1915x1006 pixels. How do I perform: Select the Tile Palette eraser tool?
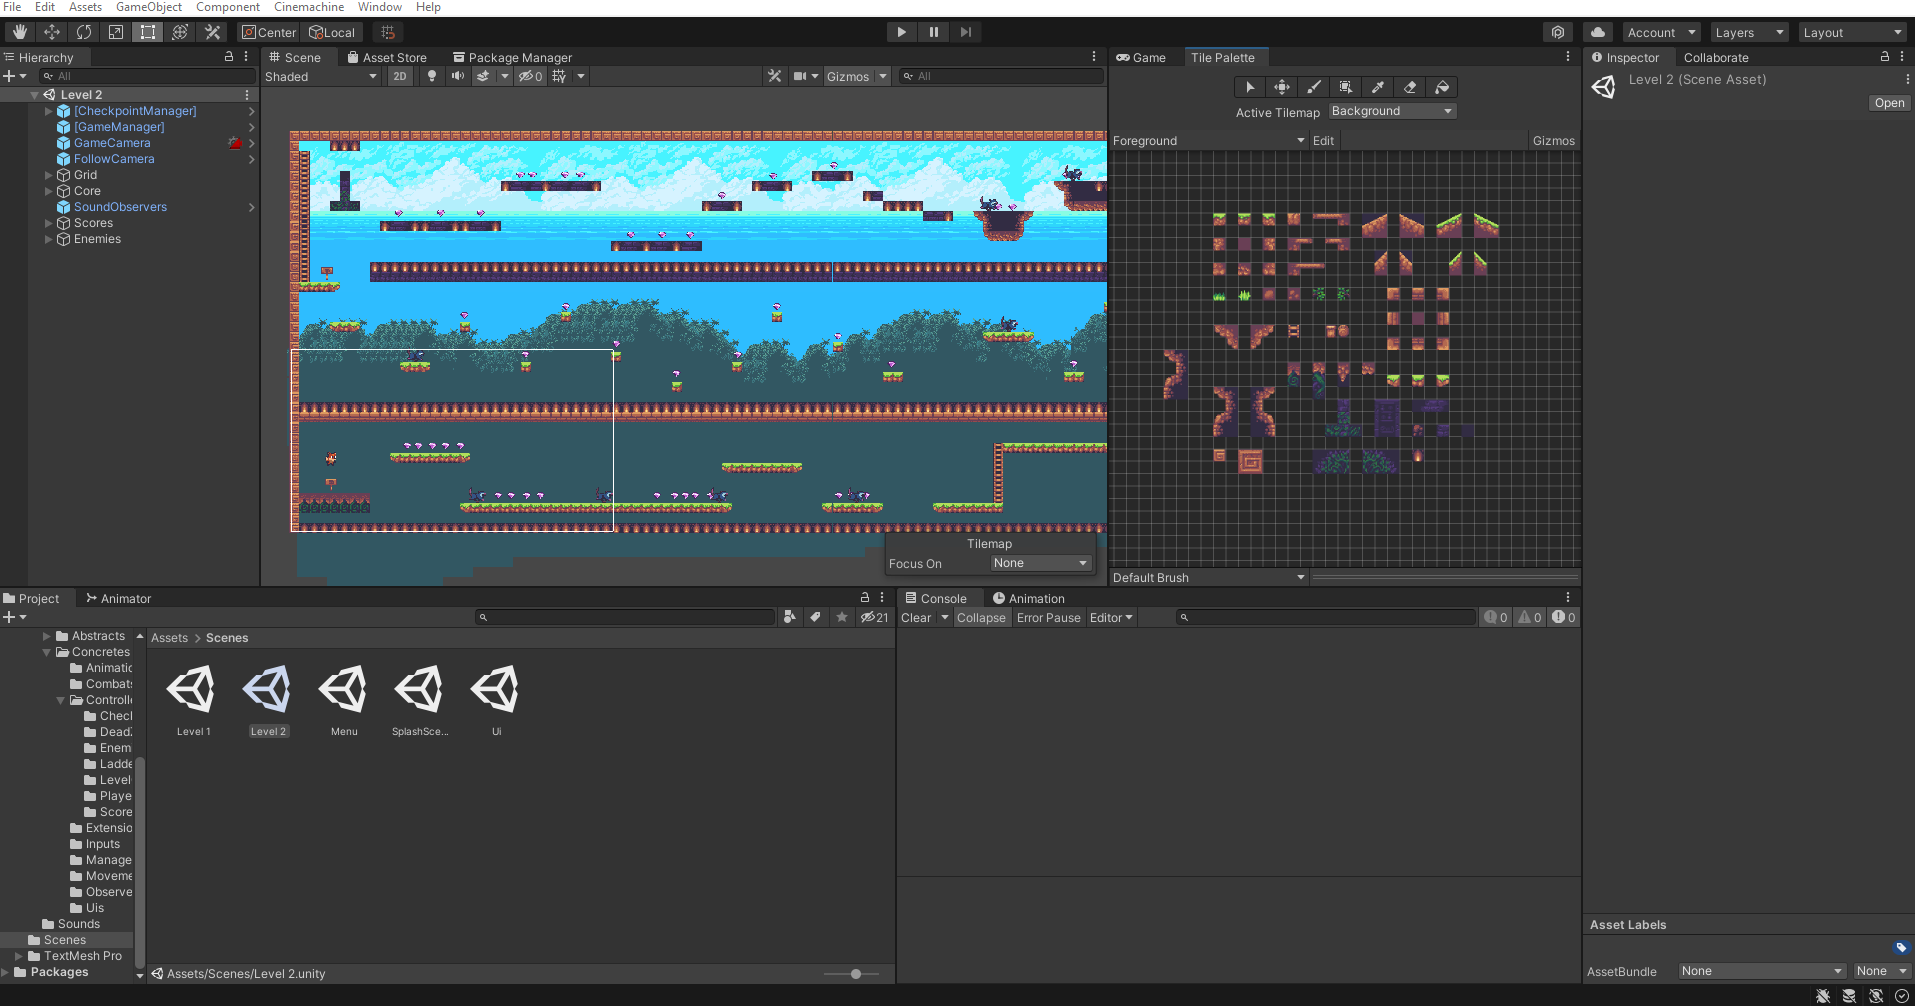(x=1410, y=87)
